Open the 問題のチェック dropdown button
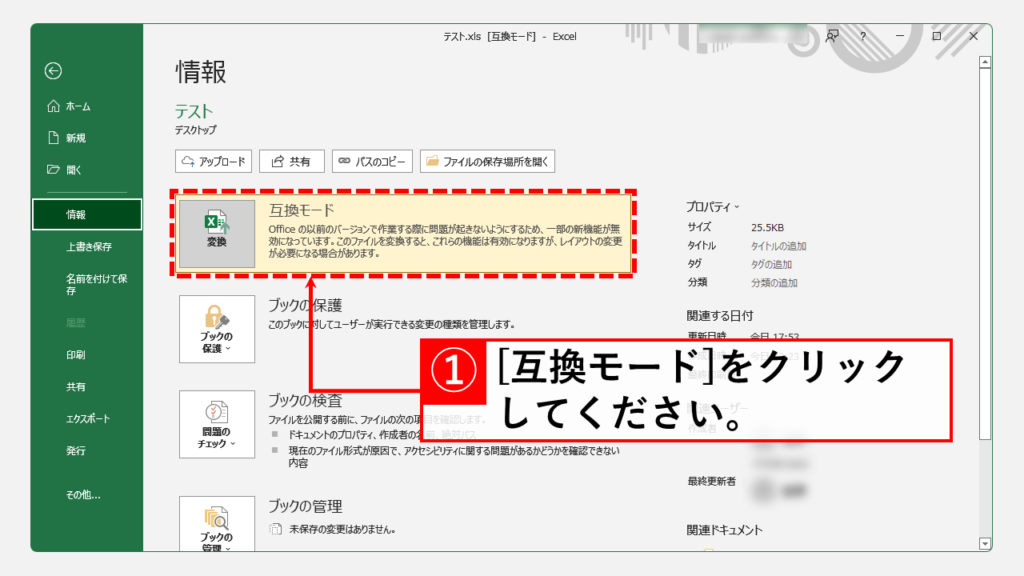This screenshot has width=1024, height=576. pos(217,424)
